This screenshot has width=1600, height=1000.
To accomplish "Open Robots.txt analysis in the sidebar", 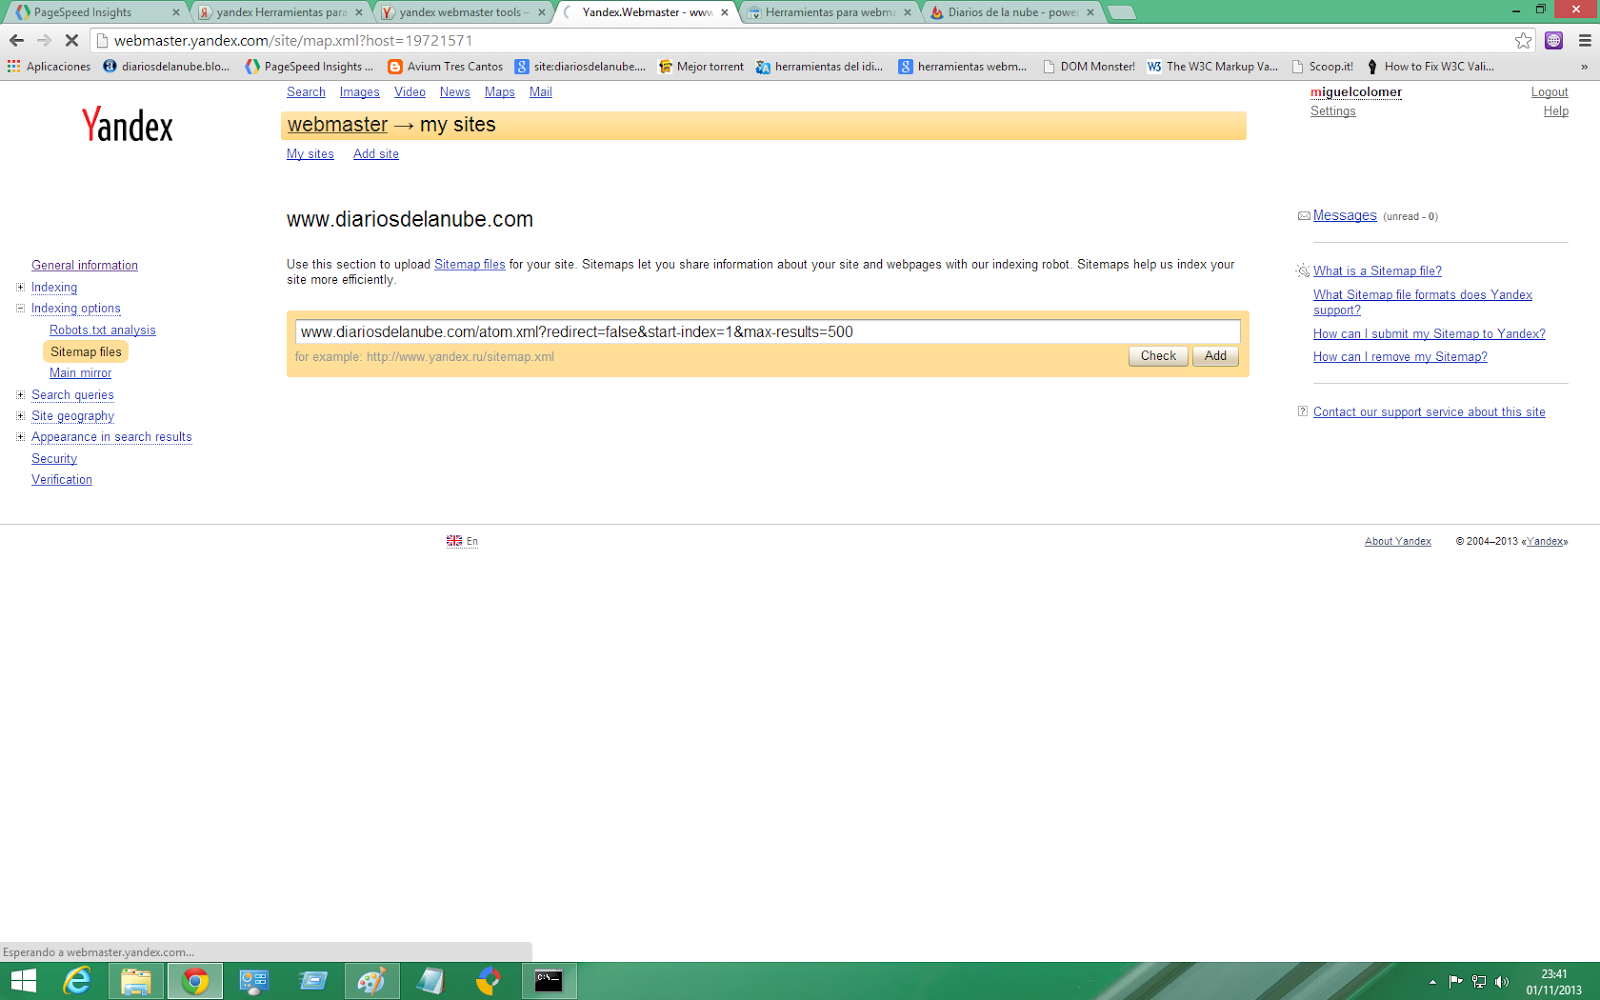I will coord(102,330).
